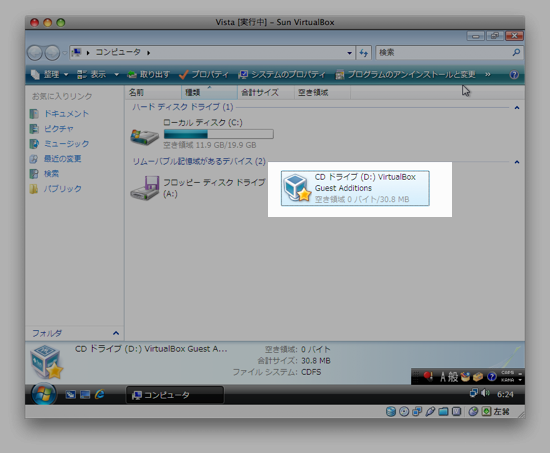Screen dimensions: 550x453
Task: Open the address bar history dropdown
Action: (349, 53)
